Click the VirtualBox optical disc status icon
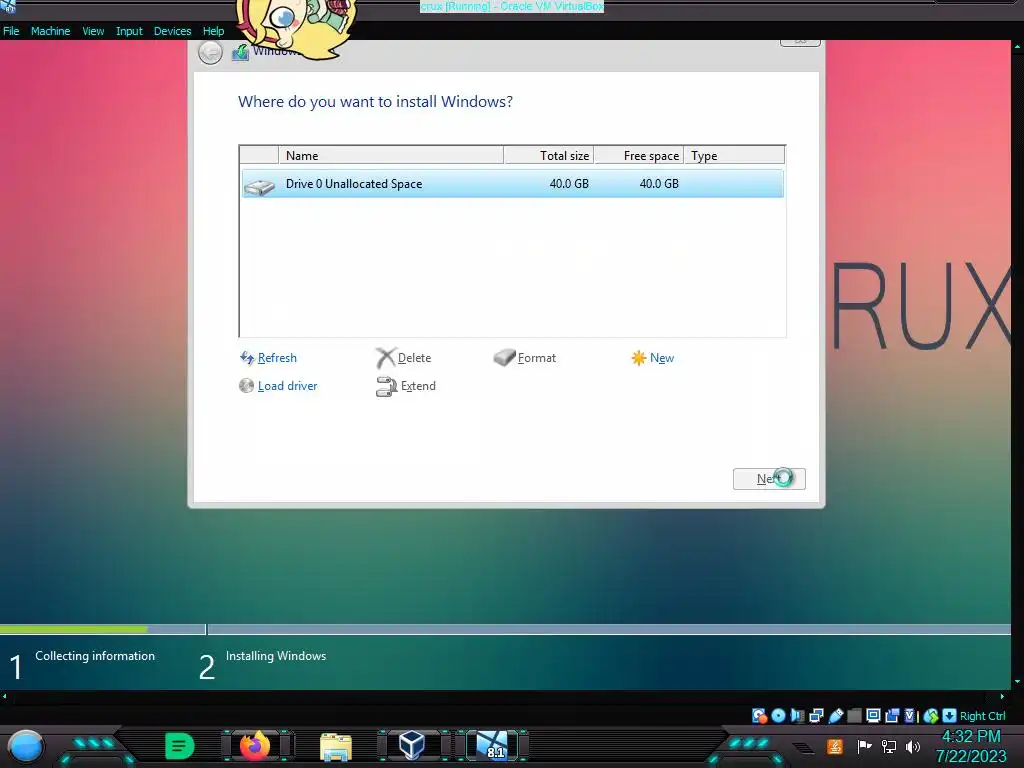The height and width of the screenshot is (768, 1024). (x=778, y=716)
